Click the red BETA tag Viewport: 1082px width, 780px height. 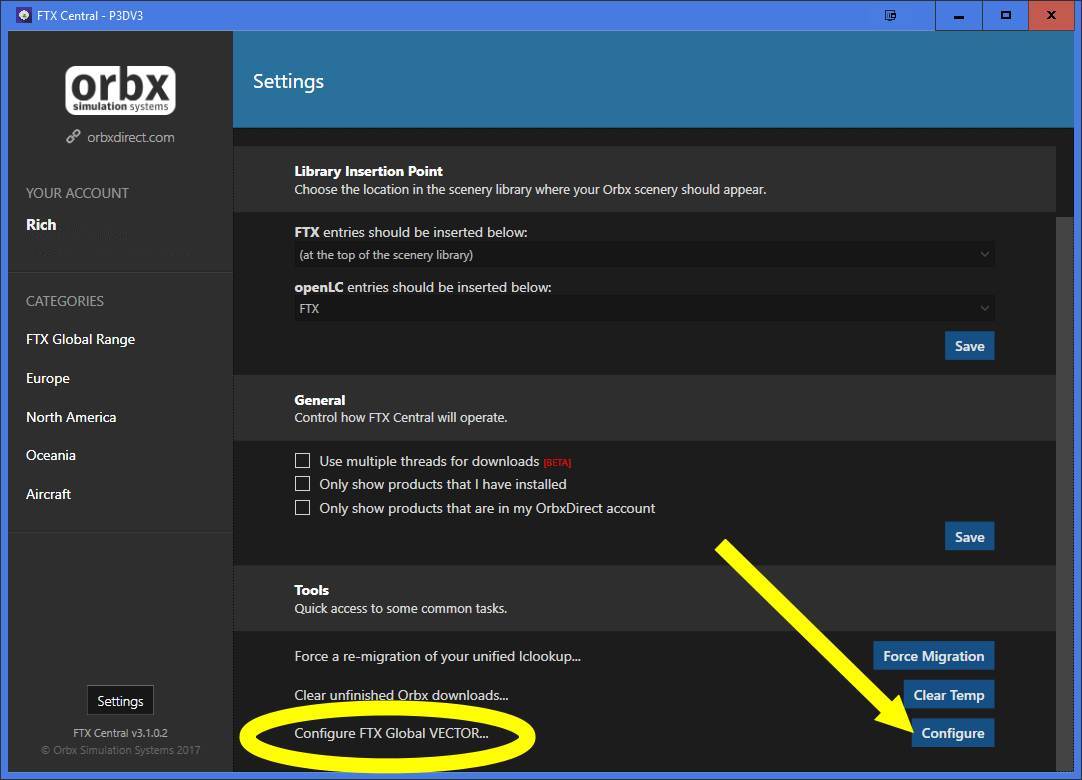click(x=558, y=462)
